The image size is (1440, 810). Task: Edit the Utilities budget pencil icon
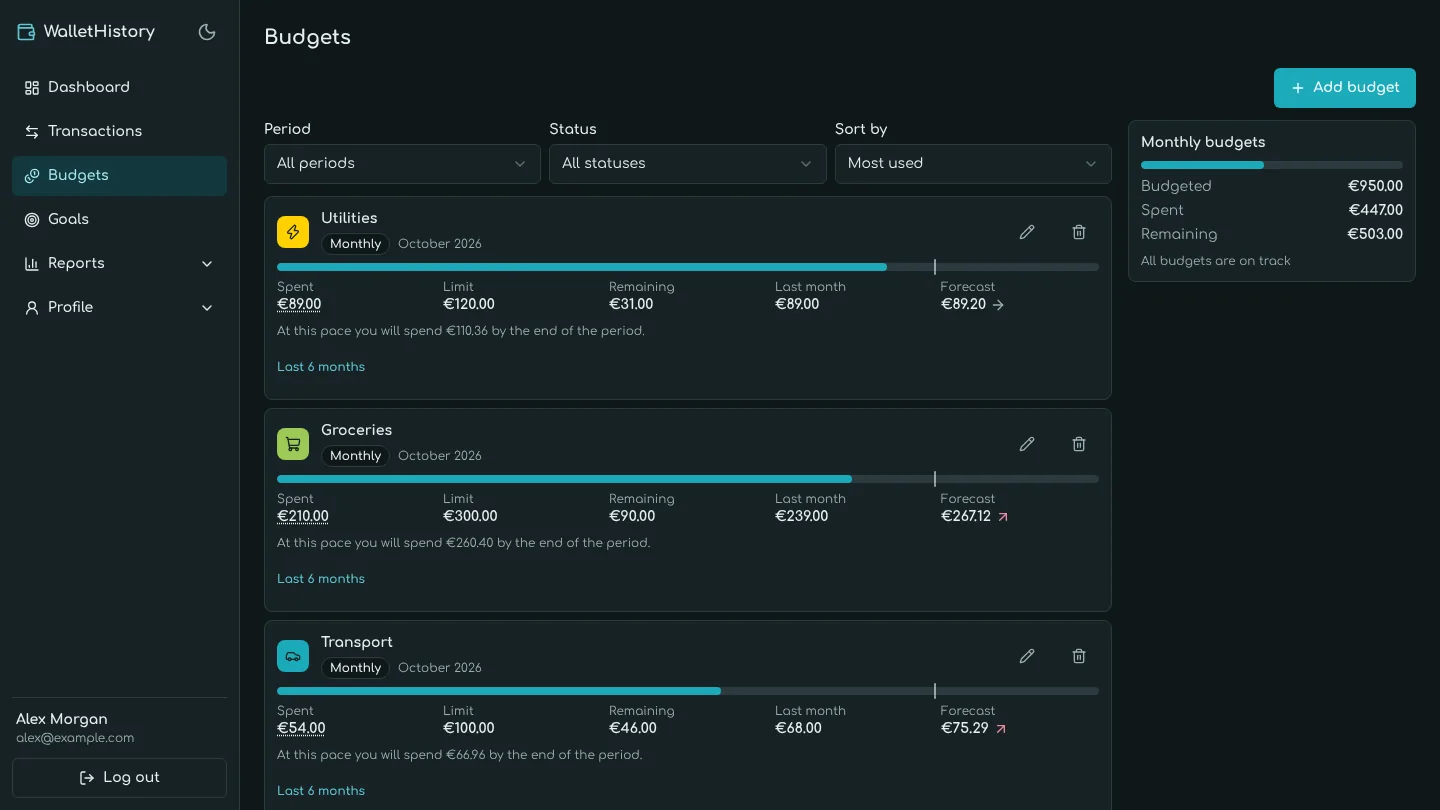coord(1027,232)
